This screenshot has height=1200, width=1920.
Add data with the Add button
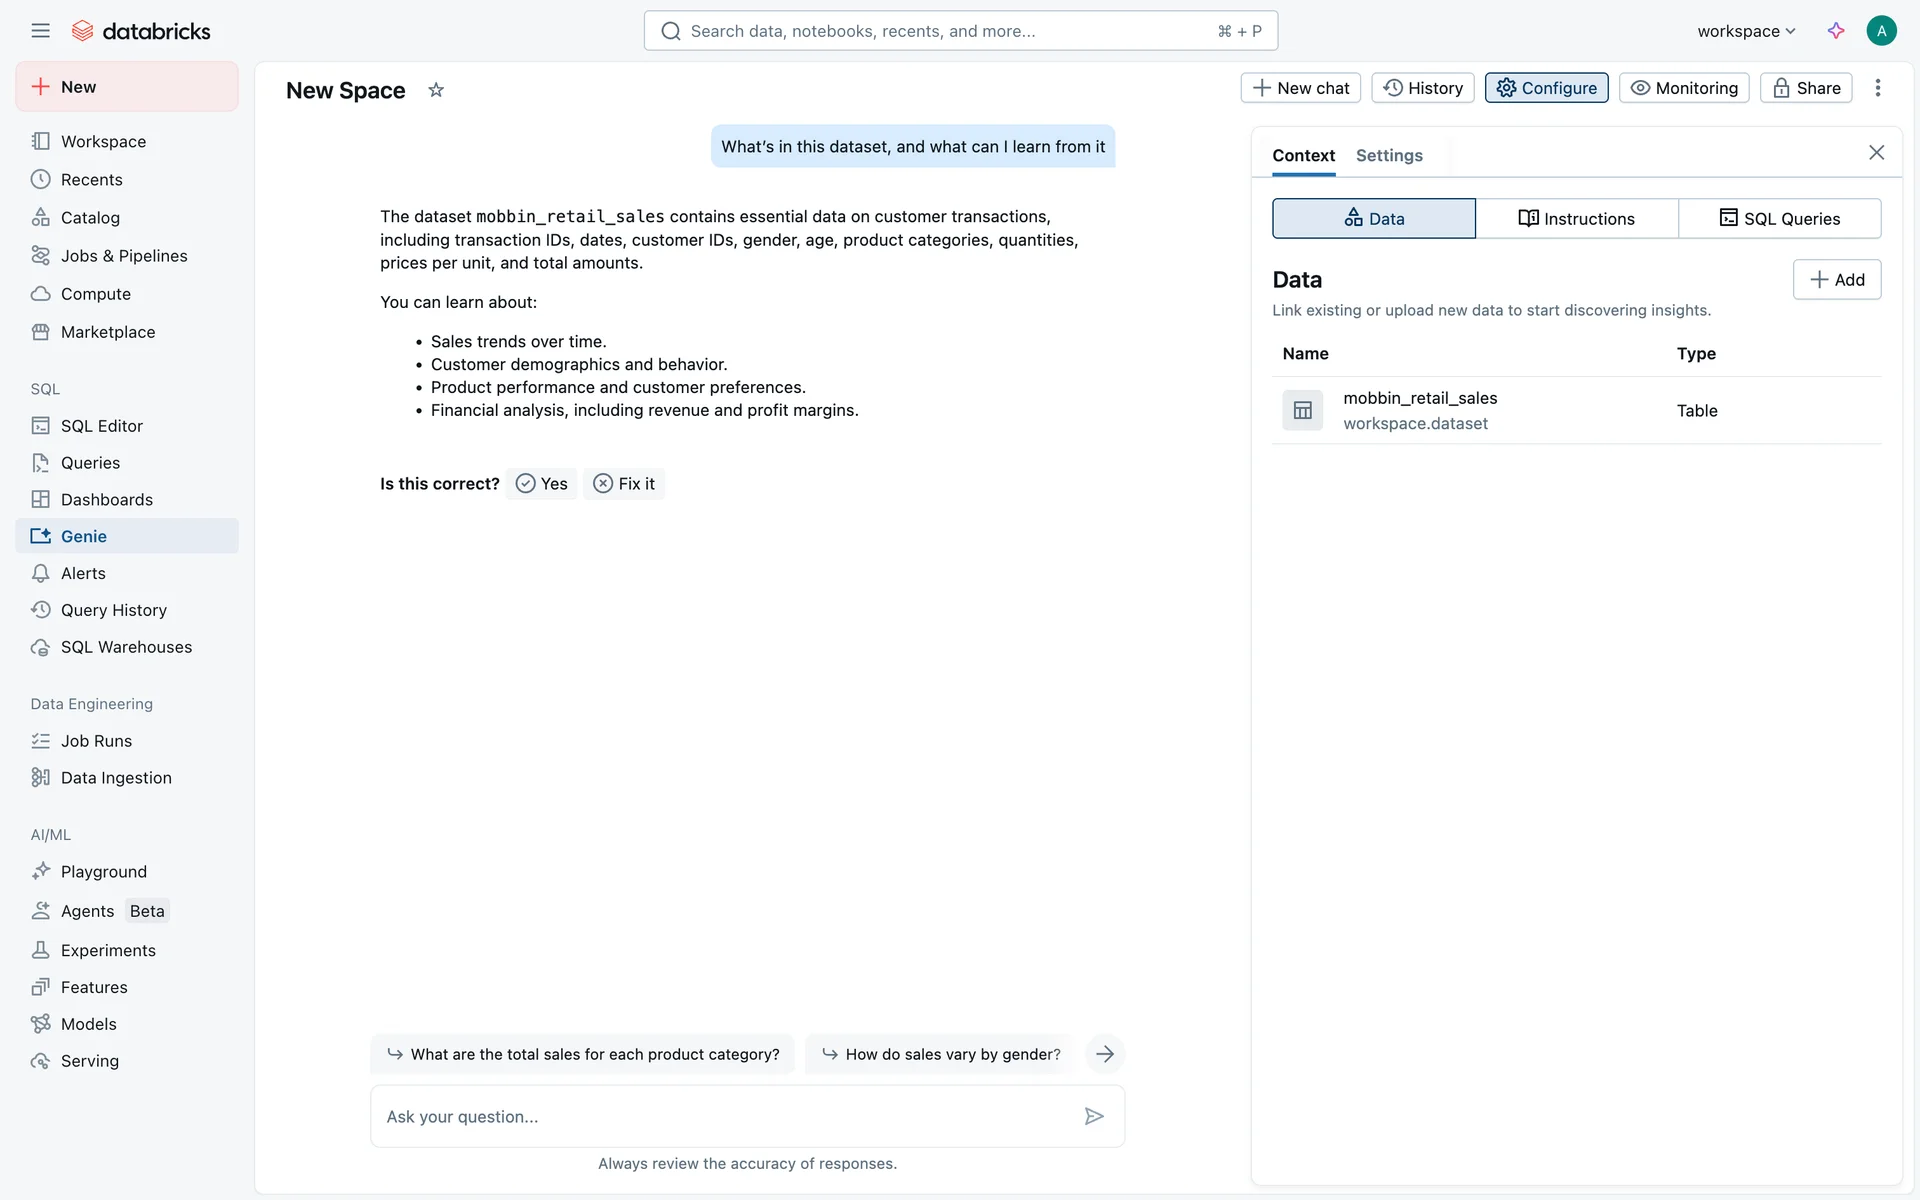pyautogui.click(x=1836, y=280)
